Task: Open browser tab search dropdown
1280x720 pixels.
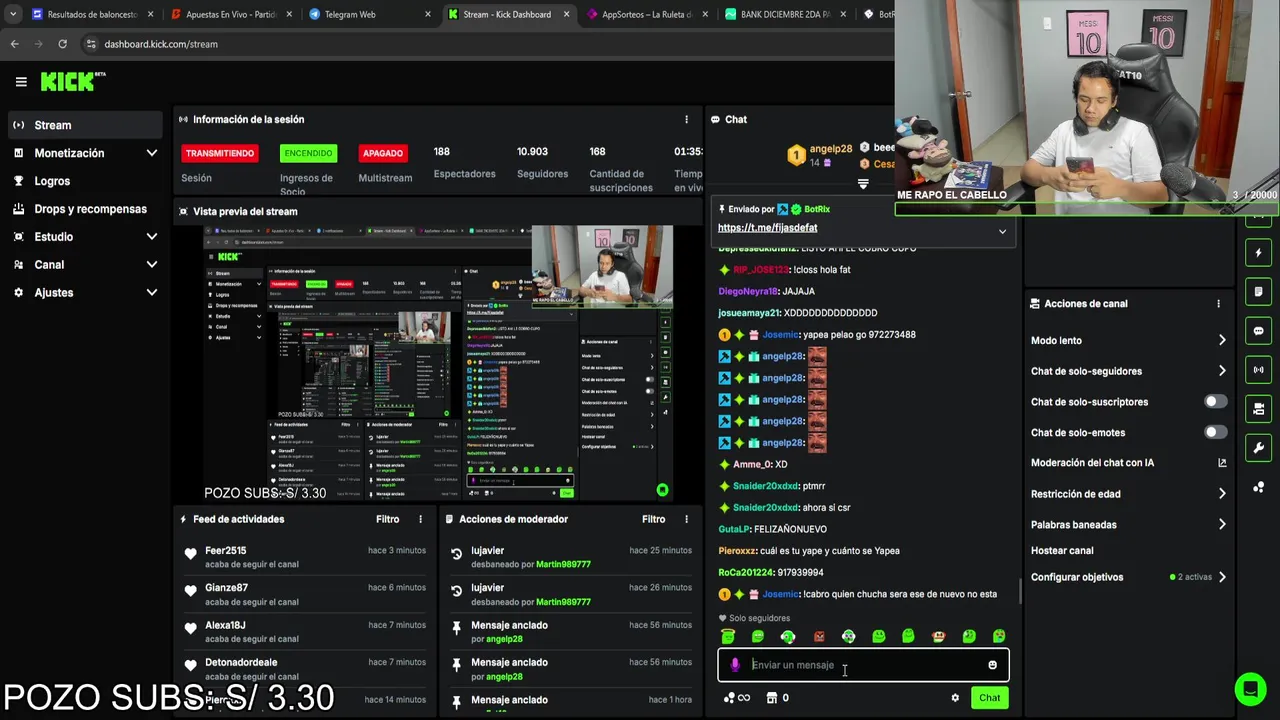Action: (12, 14)
